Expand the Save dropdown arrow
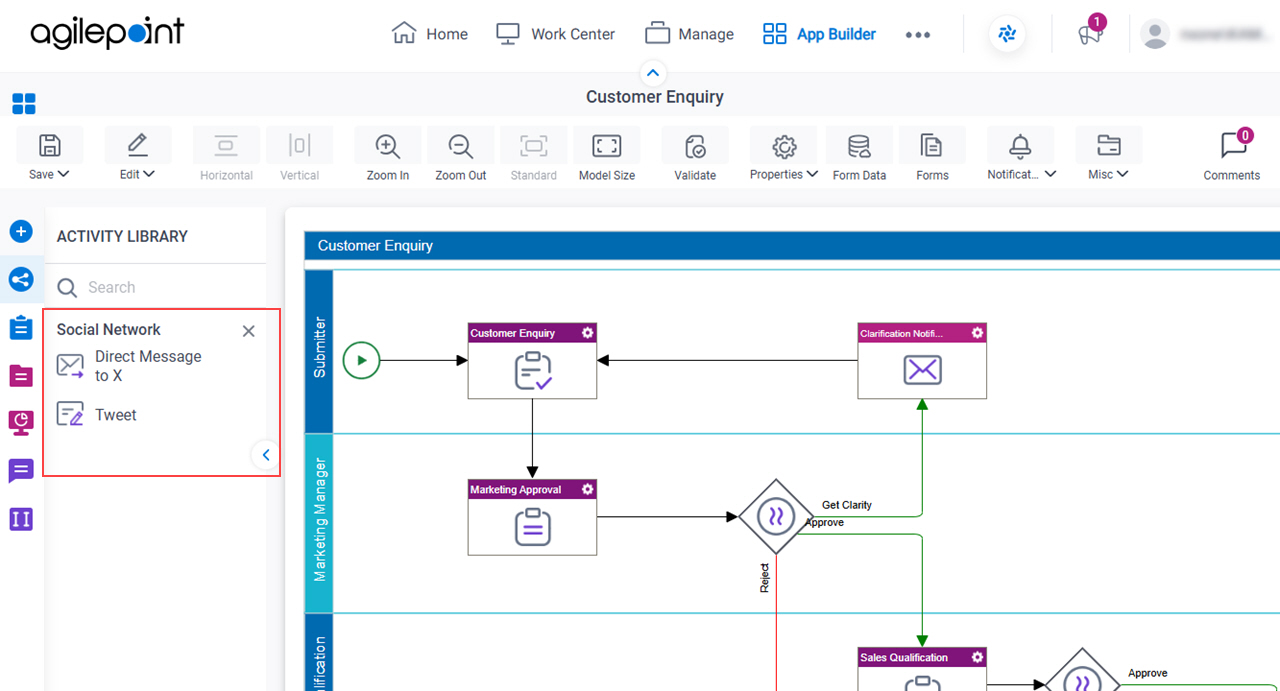 [64, 174]
